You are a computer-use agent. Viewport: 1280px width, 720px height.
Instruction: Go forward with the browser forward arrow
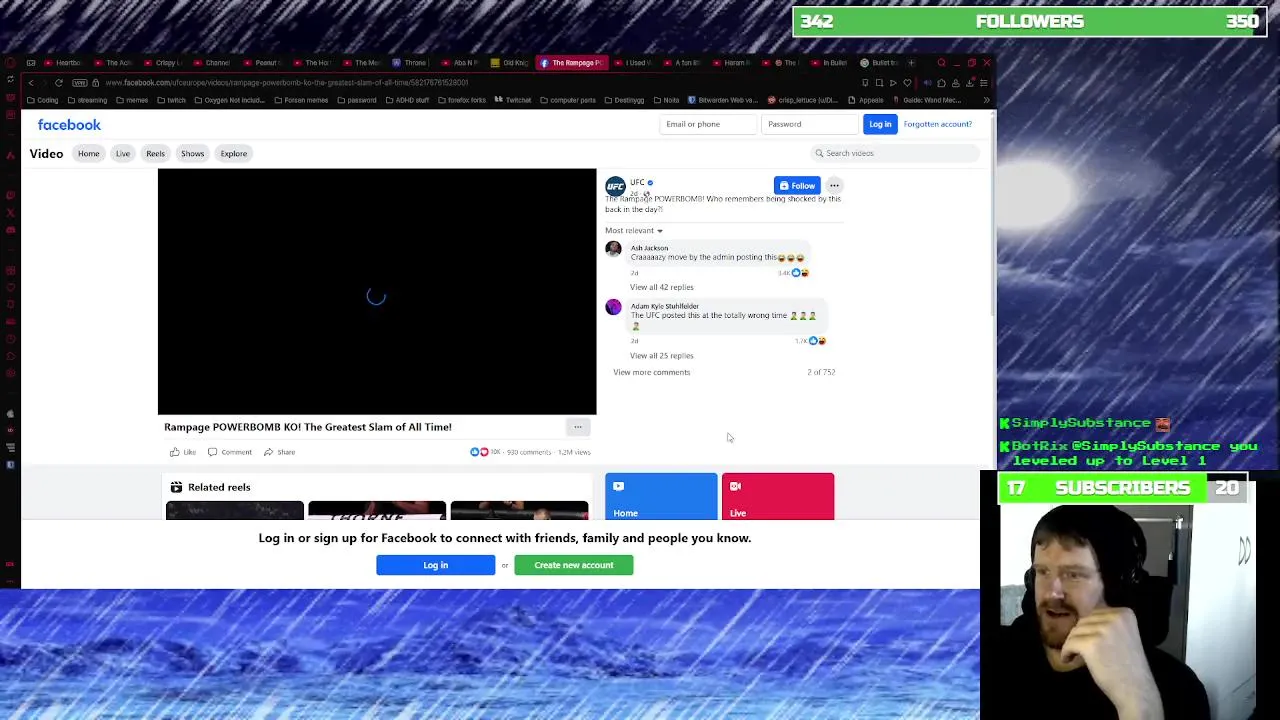44,83
